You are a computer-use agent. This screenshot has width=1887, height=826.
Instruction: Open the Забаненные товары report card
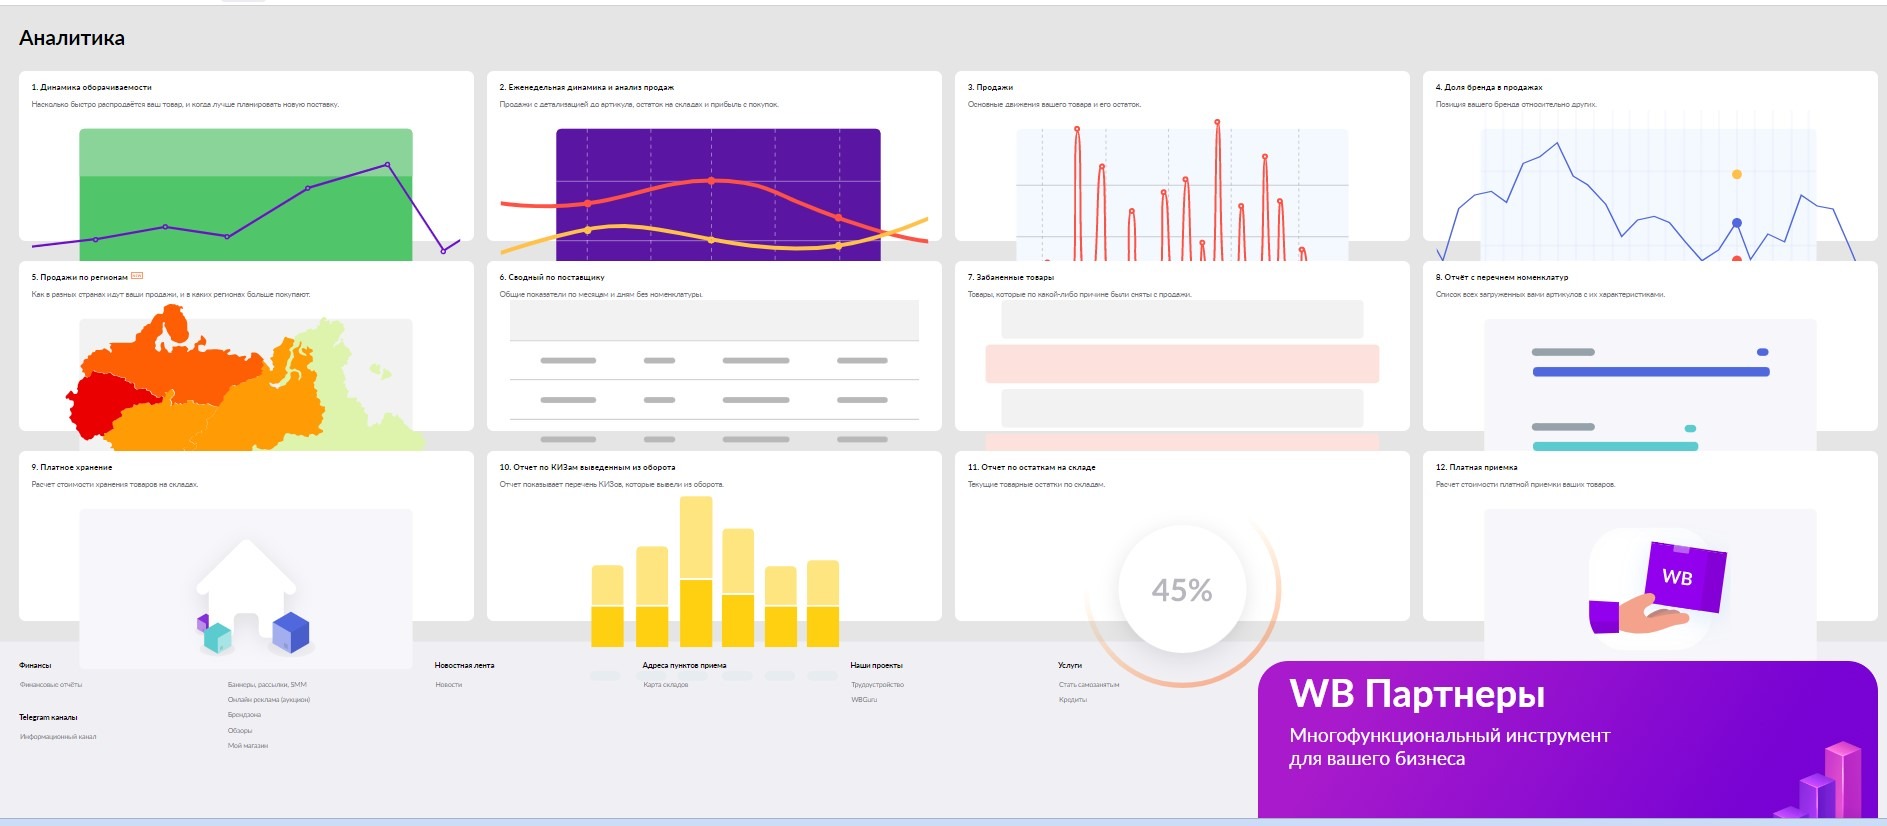pyautogui.click(x=1182, y=346)
